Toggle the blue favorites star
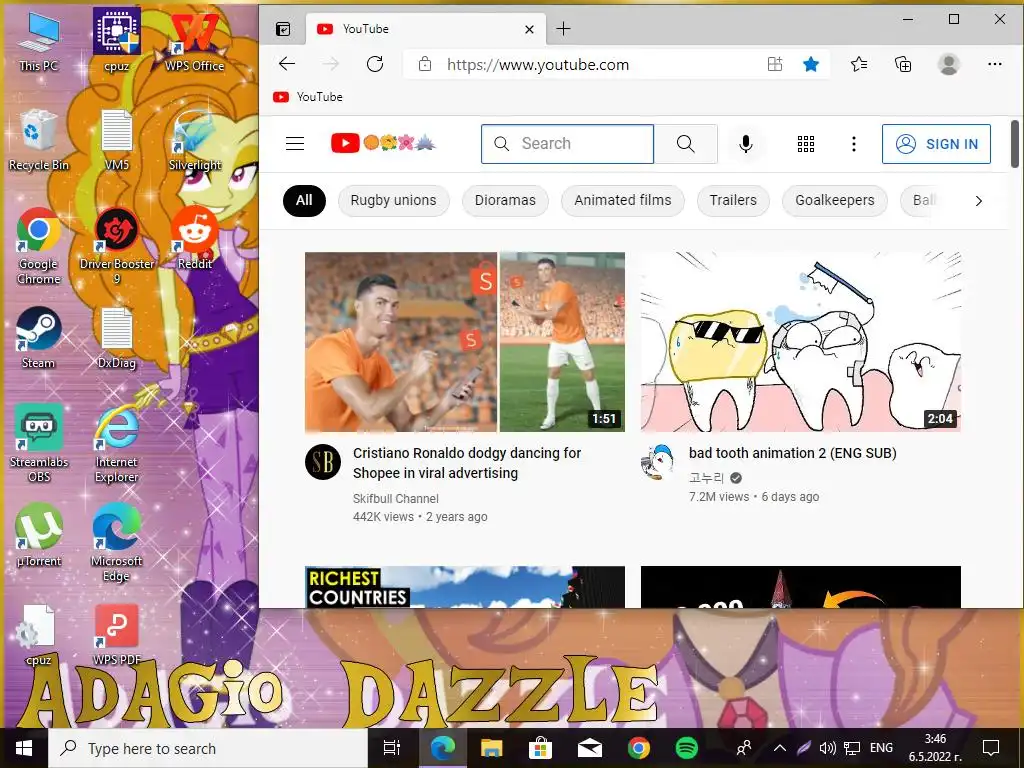 [810, 64]
